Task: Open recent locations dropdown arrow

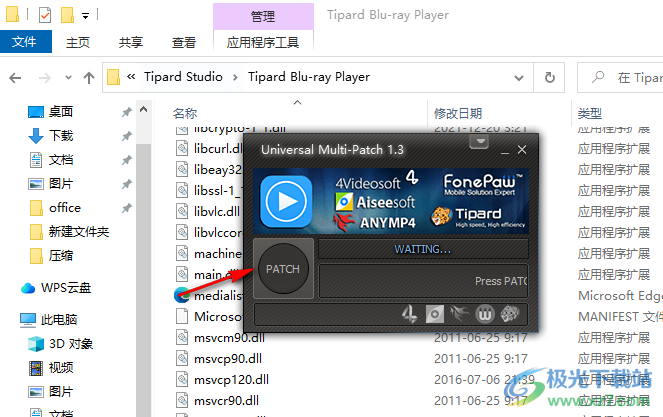Action: point(68,78)
